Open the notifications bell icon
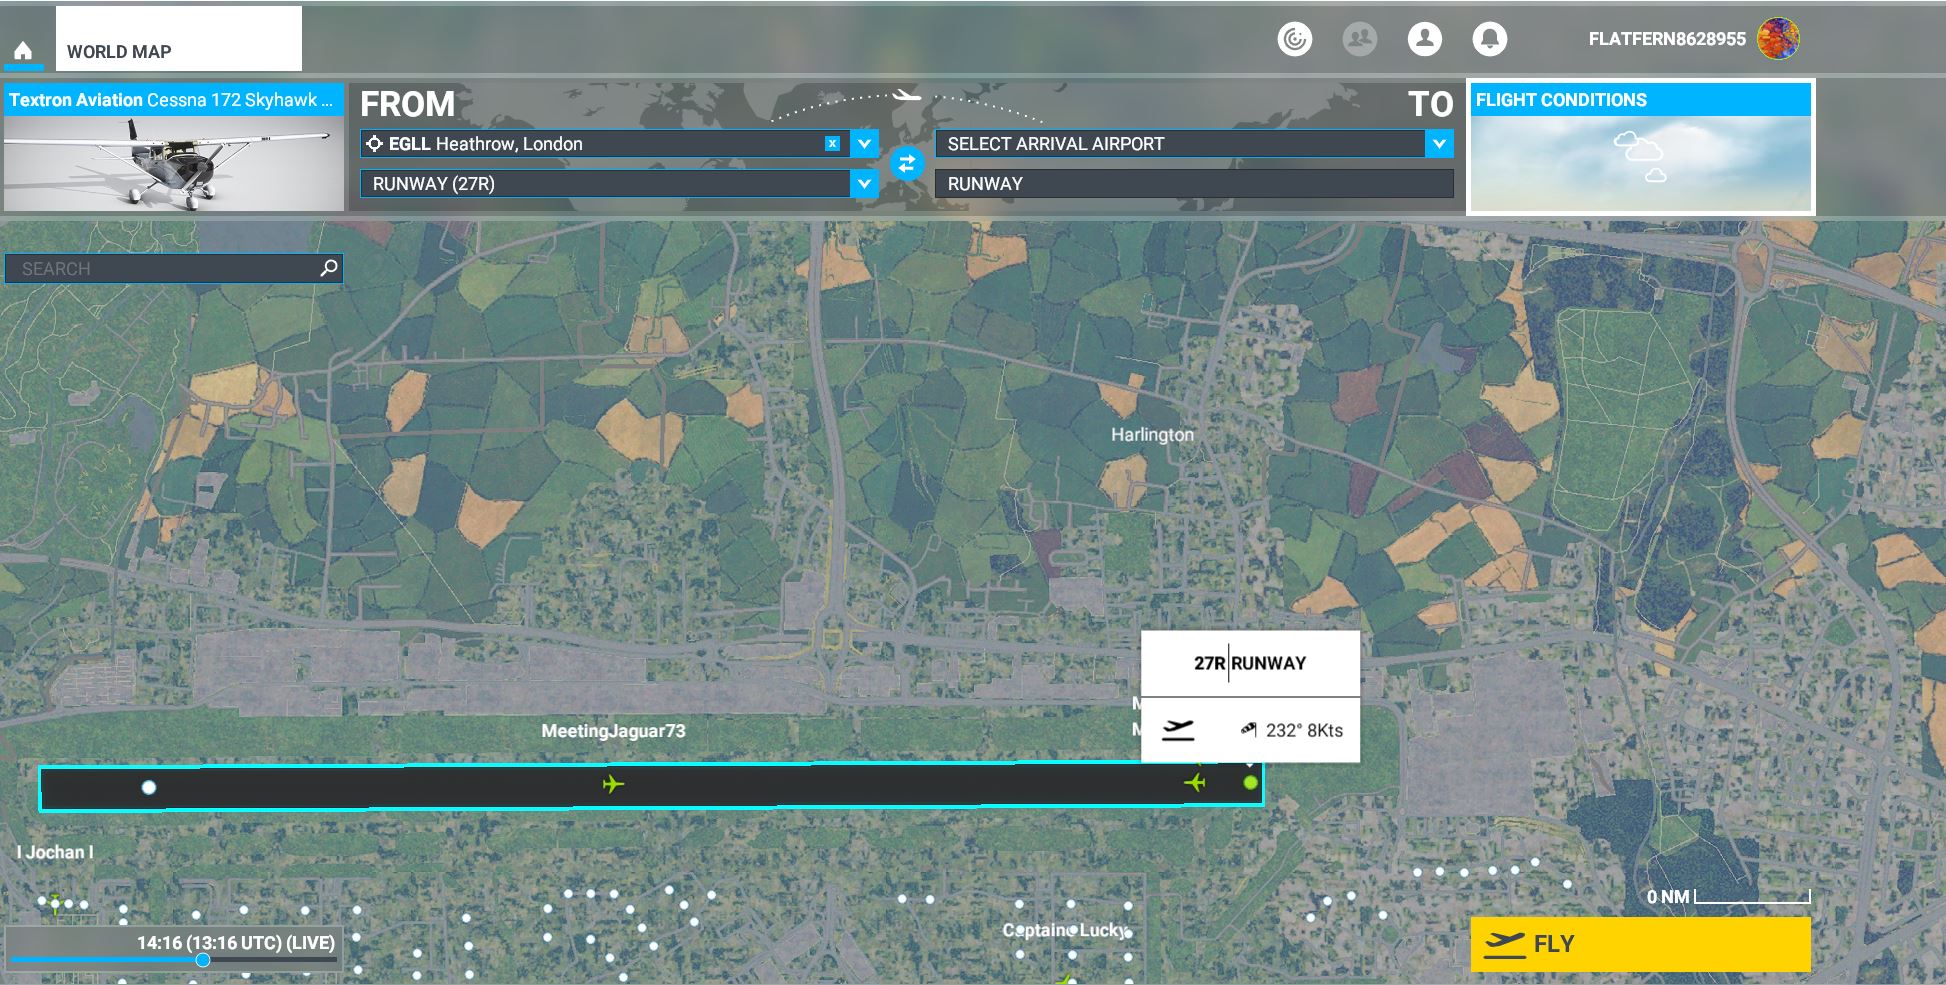Viewport: 1946px width, 985px height. 1489,39
